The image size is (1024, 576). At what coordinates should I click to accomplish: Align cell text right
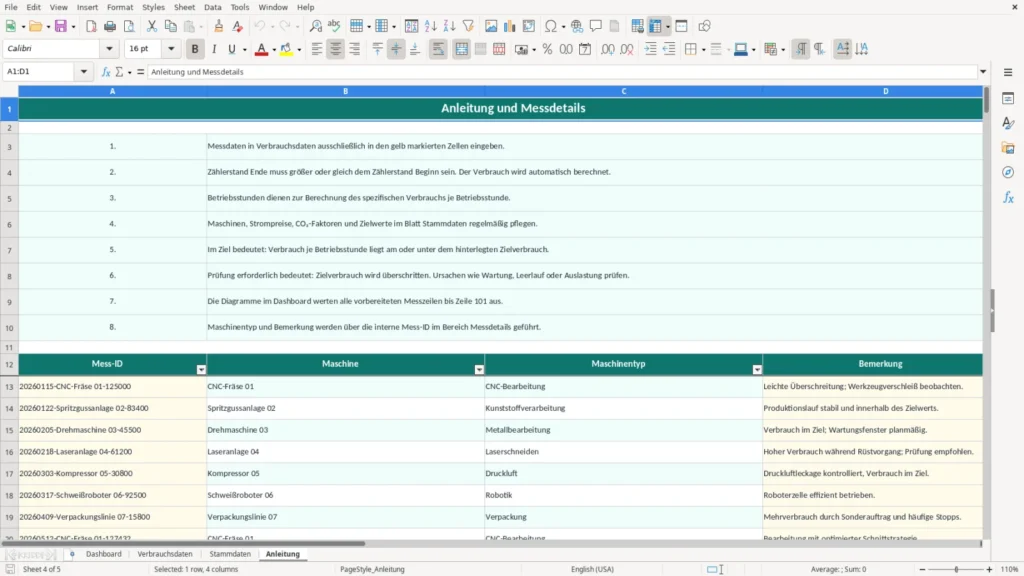(x=355, y=49)
